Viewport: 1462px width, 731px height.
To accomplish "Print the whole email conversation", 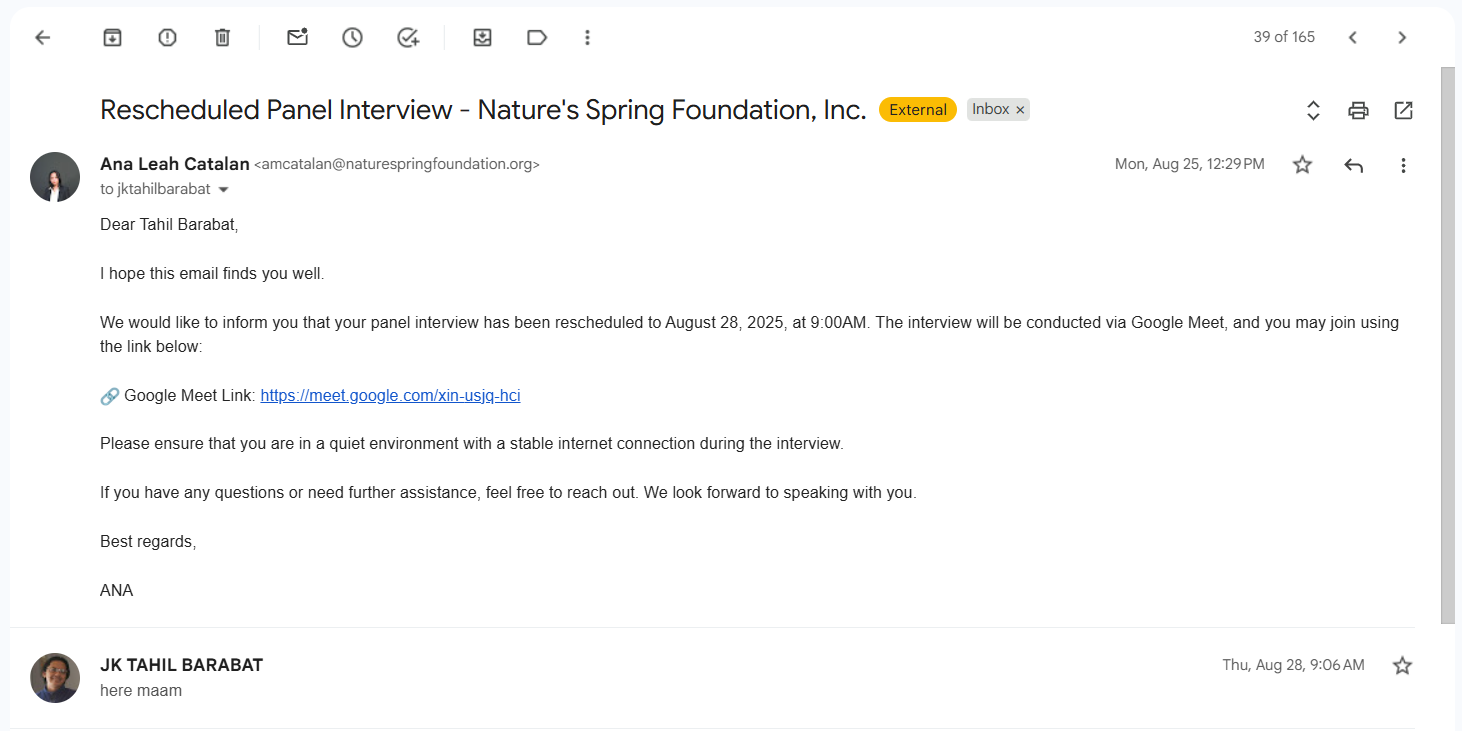I will coord(1358,110).
